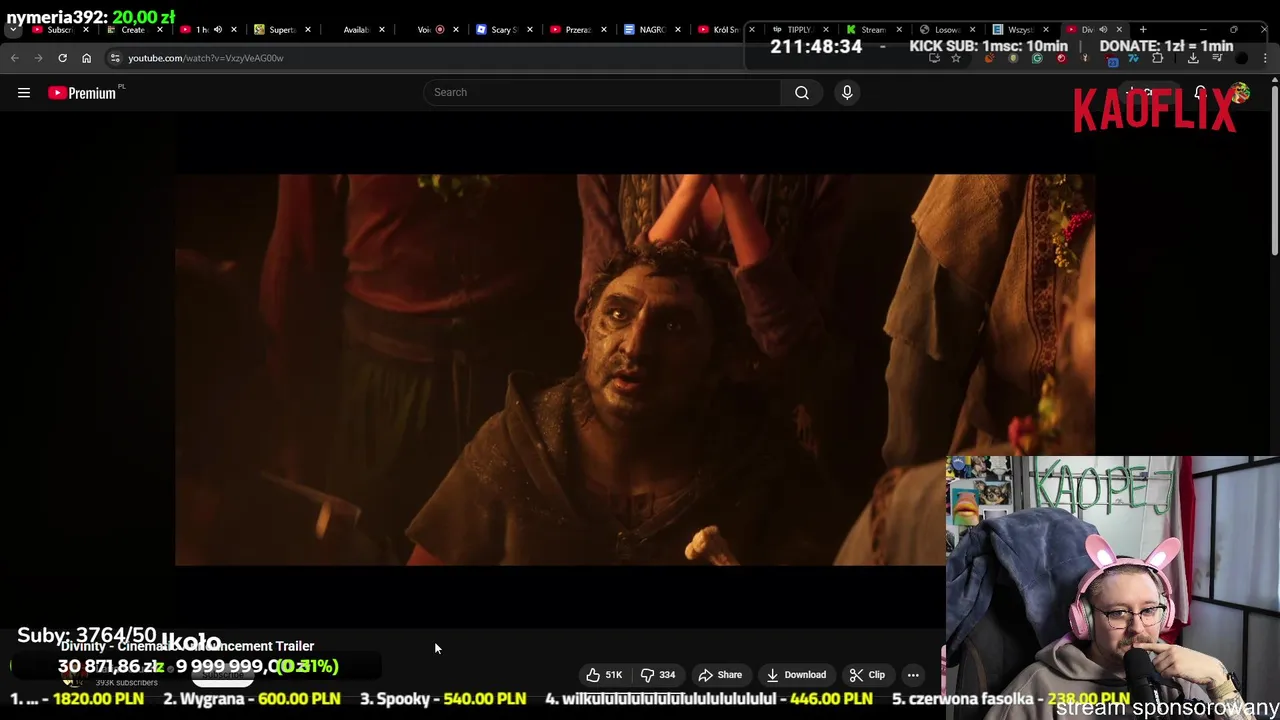Go to YouTube Premium home logo

point(82,93)
